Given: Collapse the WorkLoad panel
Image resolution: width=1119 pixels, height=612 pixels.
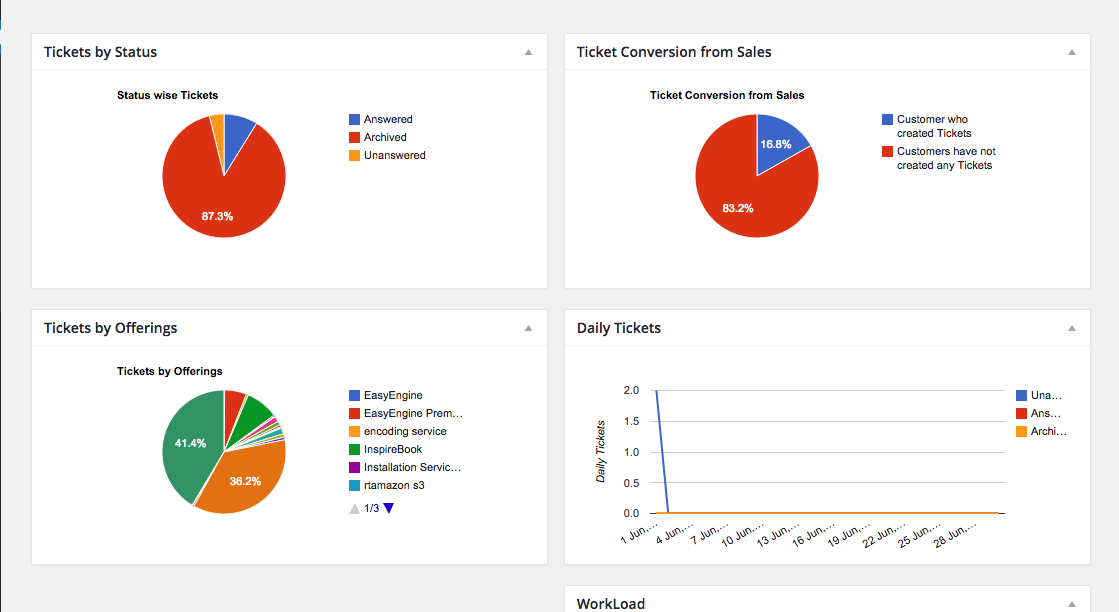Looking at the screenshot, I should pyautogui.click(x=1071, y=603).
